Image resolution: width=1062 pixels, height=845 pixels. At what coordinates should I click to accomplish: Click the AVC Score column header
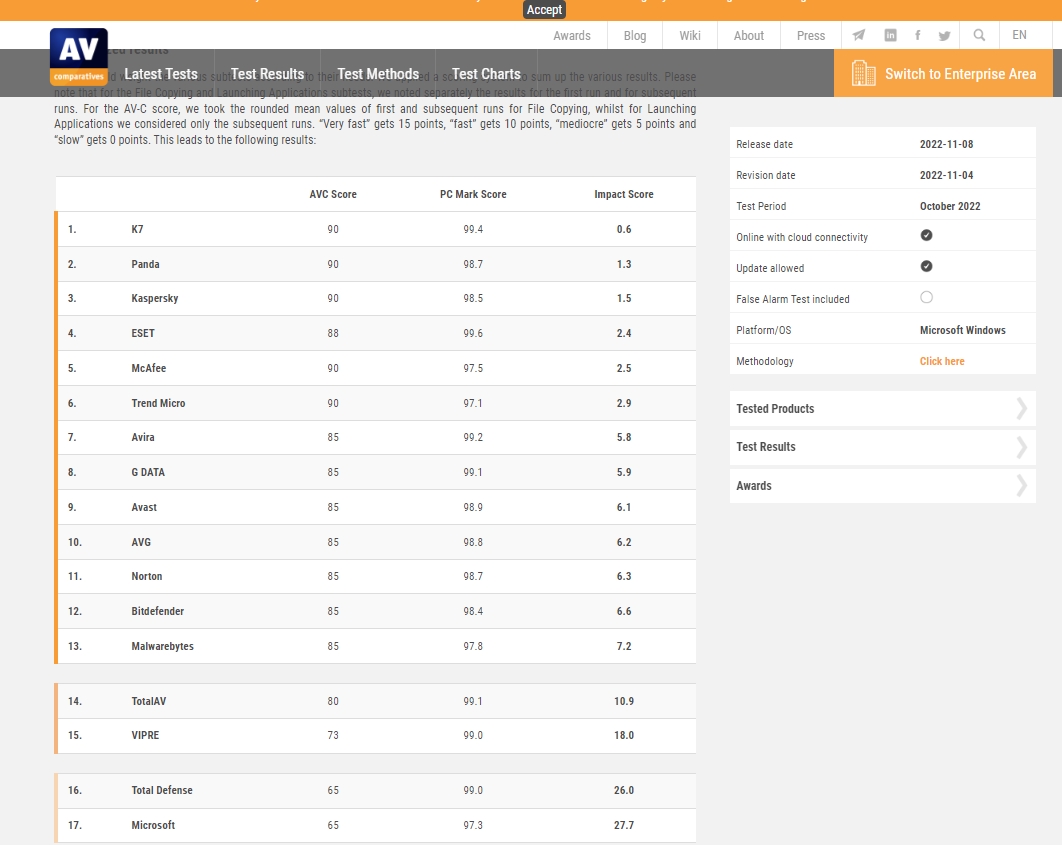333,194
